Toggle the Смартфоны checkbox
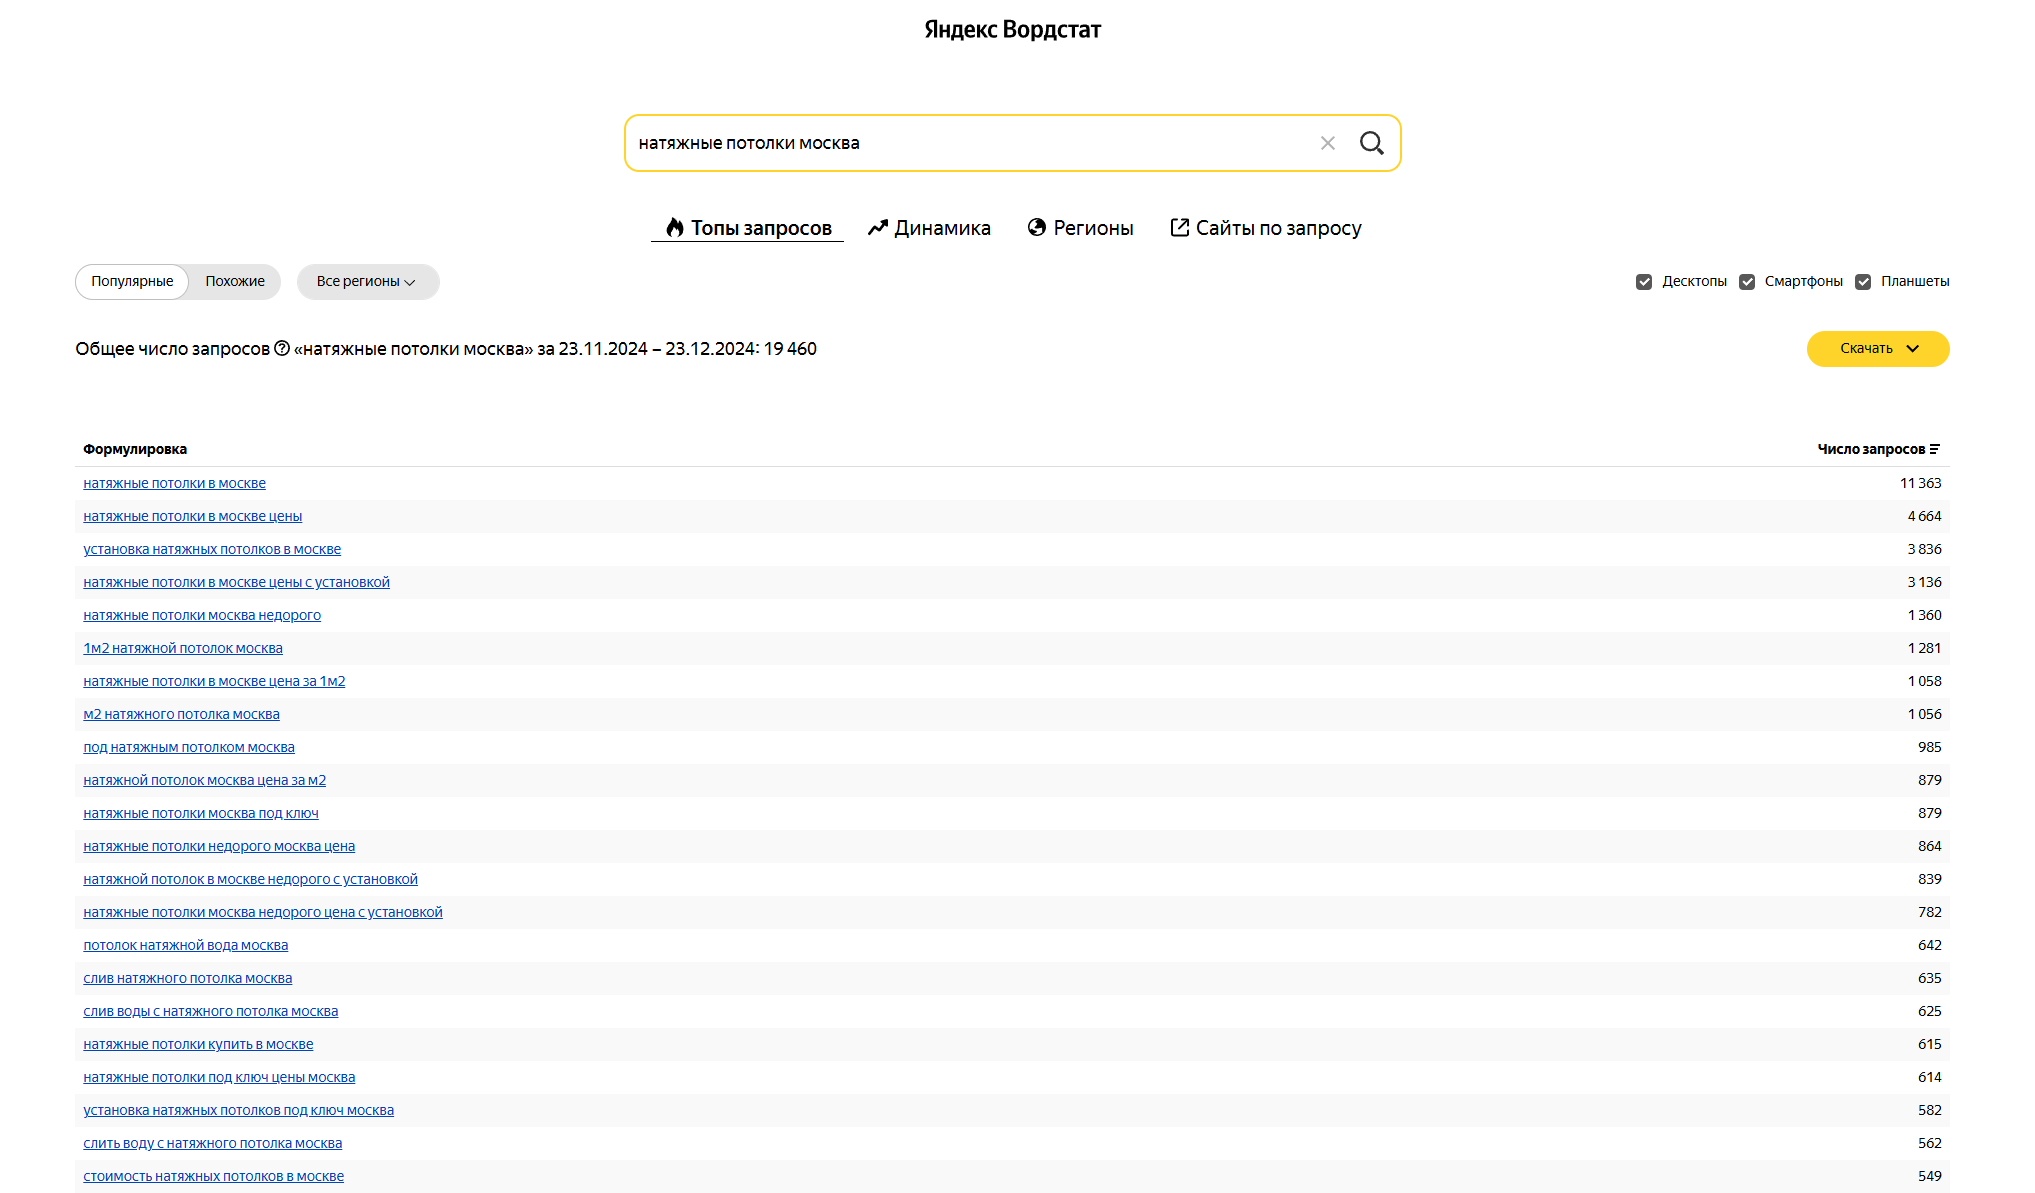This screenshot has height=1193, width=2035. pyautogui.click(x=1747, y=282)
